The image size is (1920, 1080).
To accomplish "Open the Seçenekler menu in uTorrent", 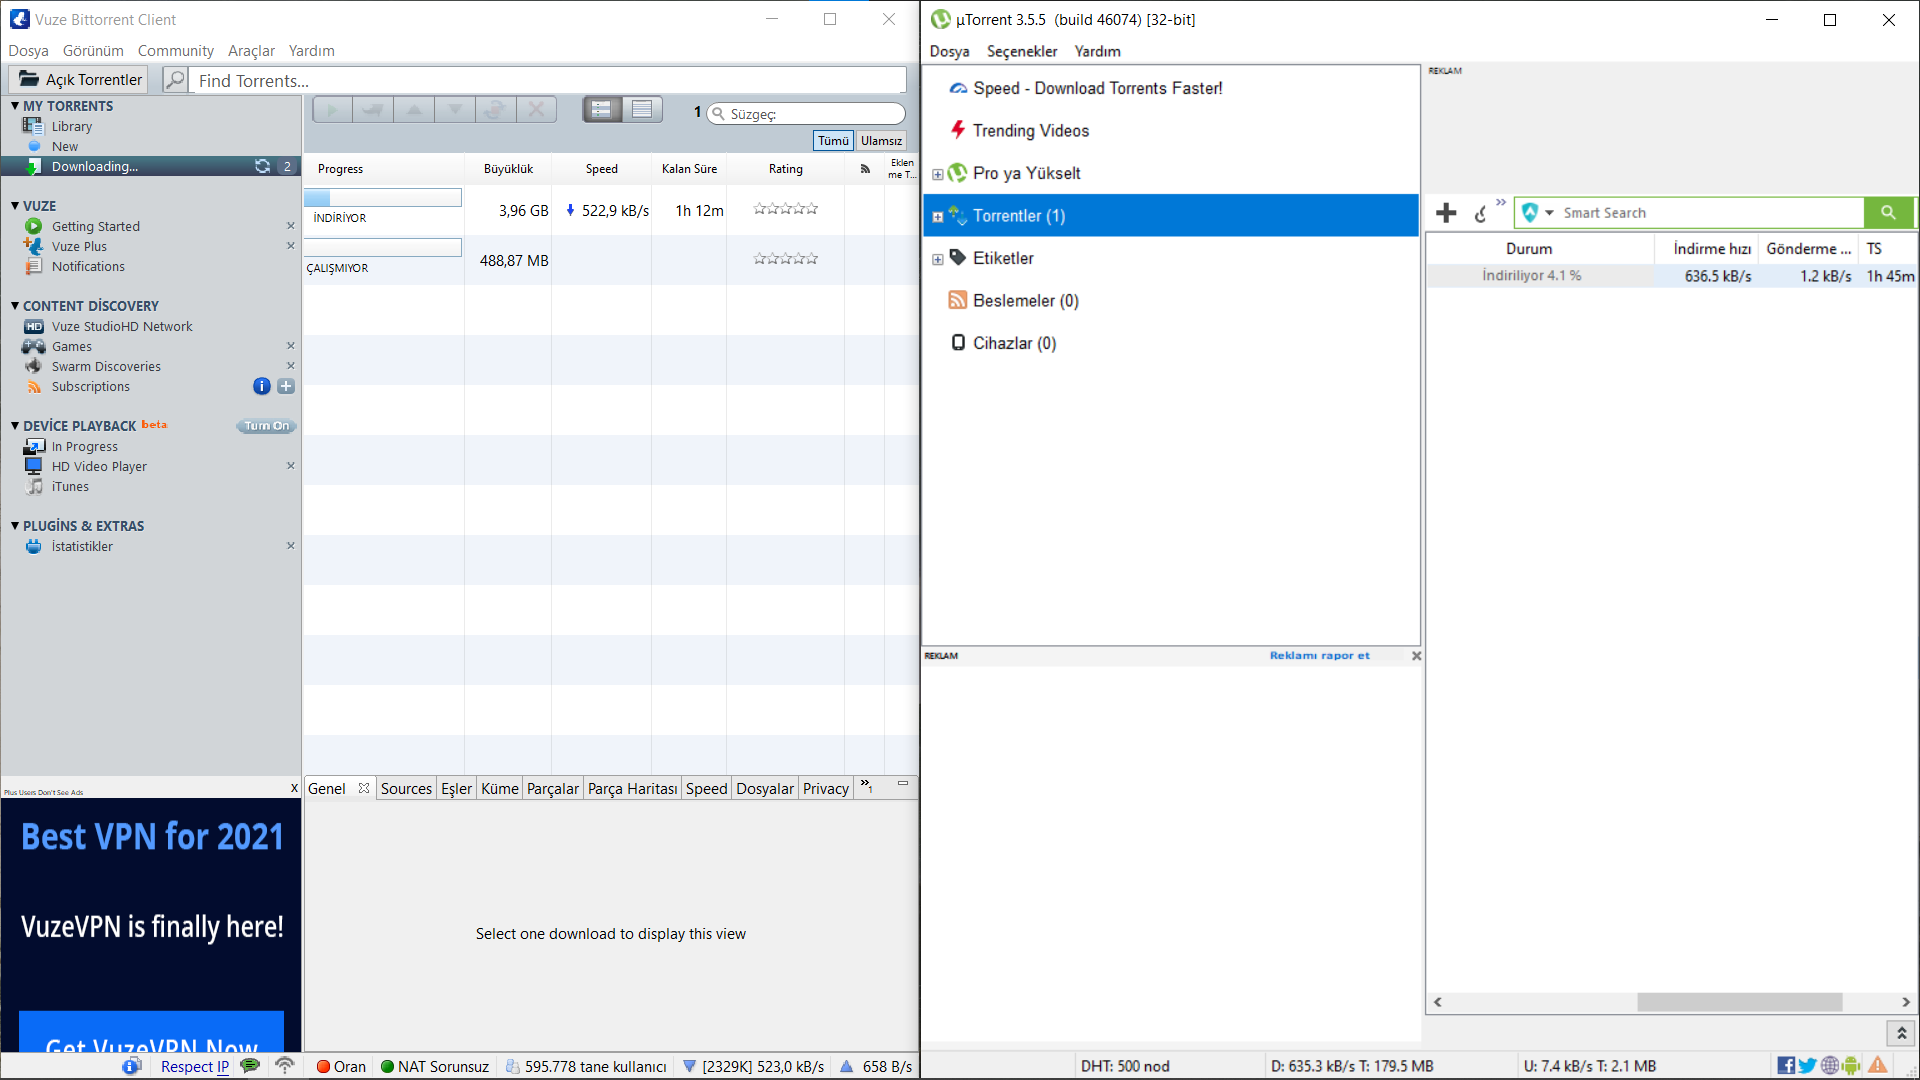I will click(x=1021, y=51).
